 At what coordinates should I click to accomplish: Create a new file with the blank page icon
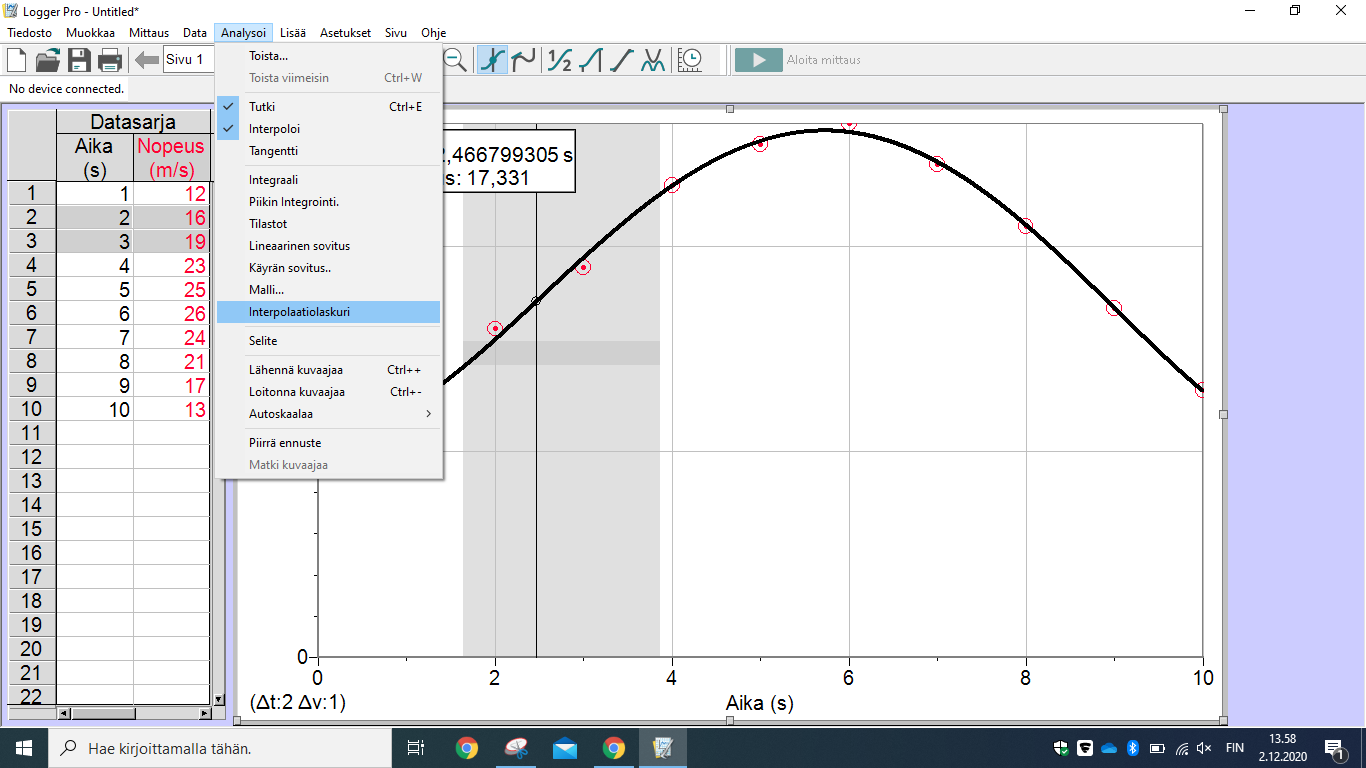(17, 60)
